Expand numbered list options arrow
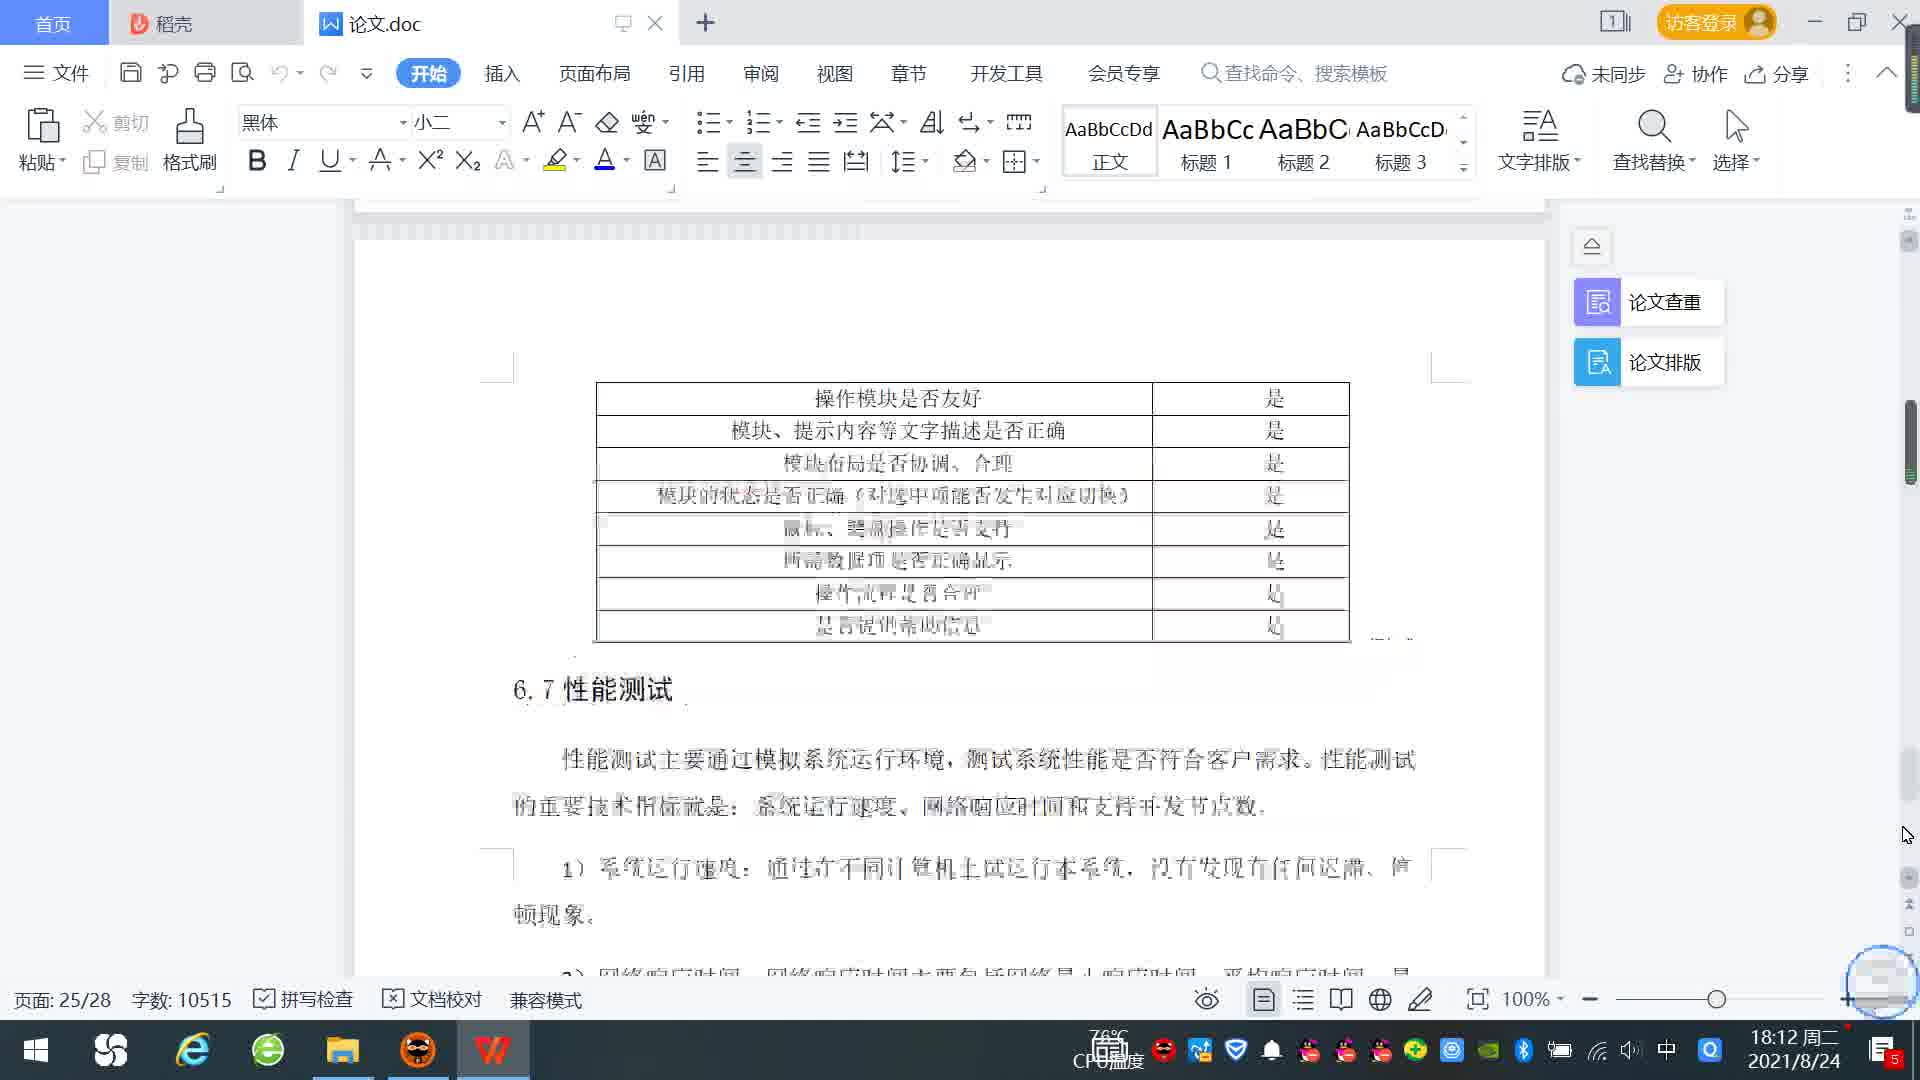Screen dimensions: 1920x1080 779,122
